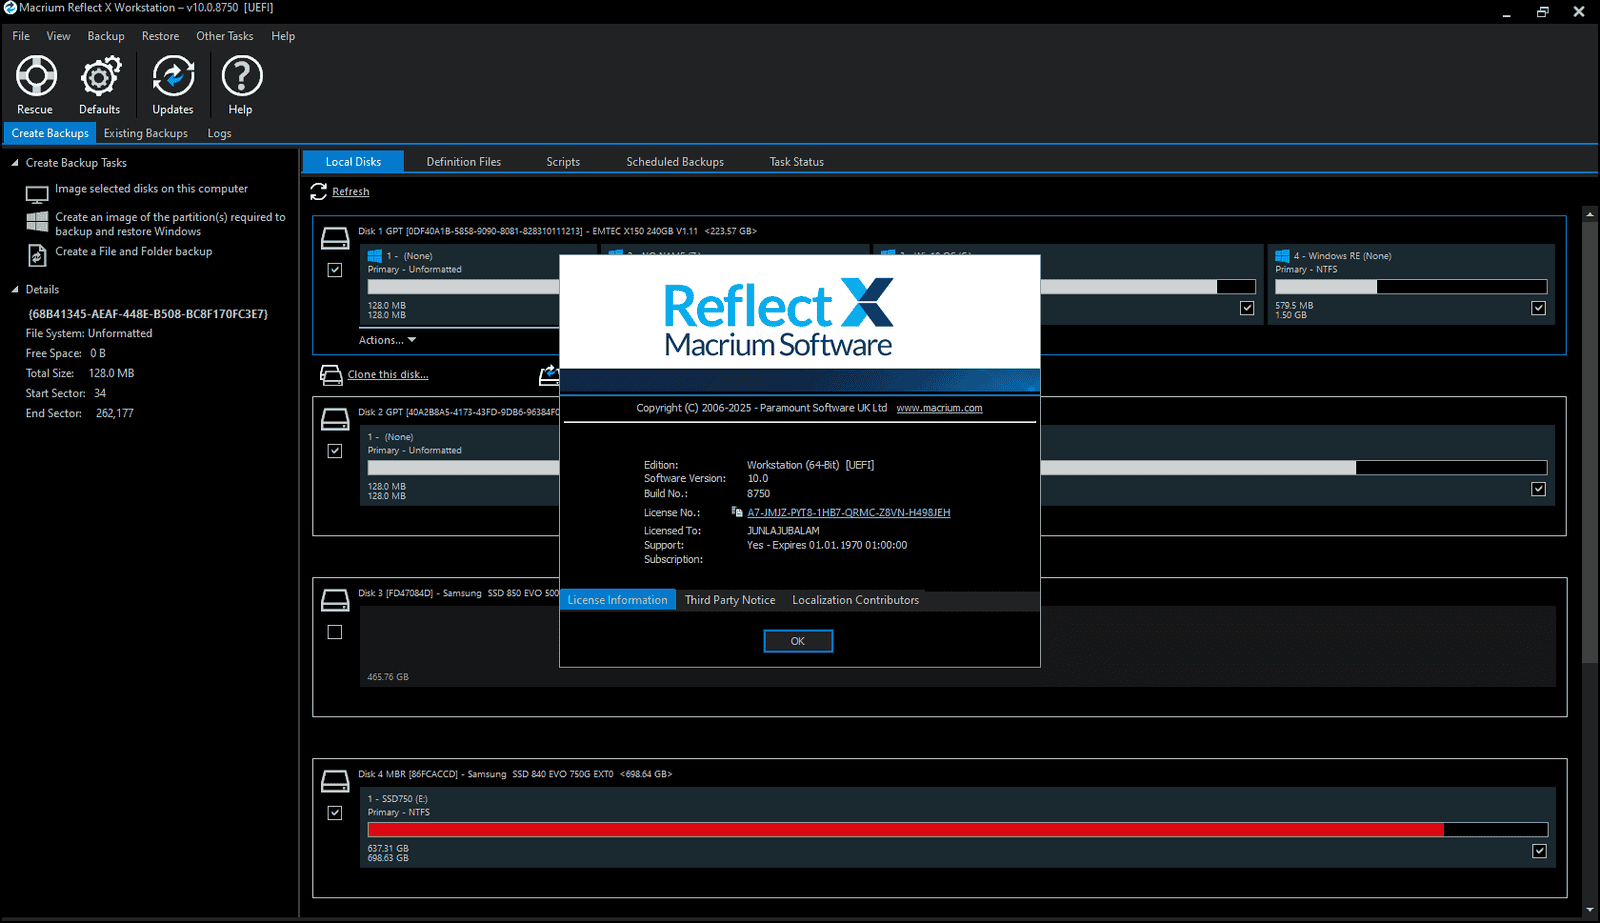Check for Updates

(172, 84)
